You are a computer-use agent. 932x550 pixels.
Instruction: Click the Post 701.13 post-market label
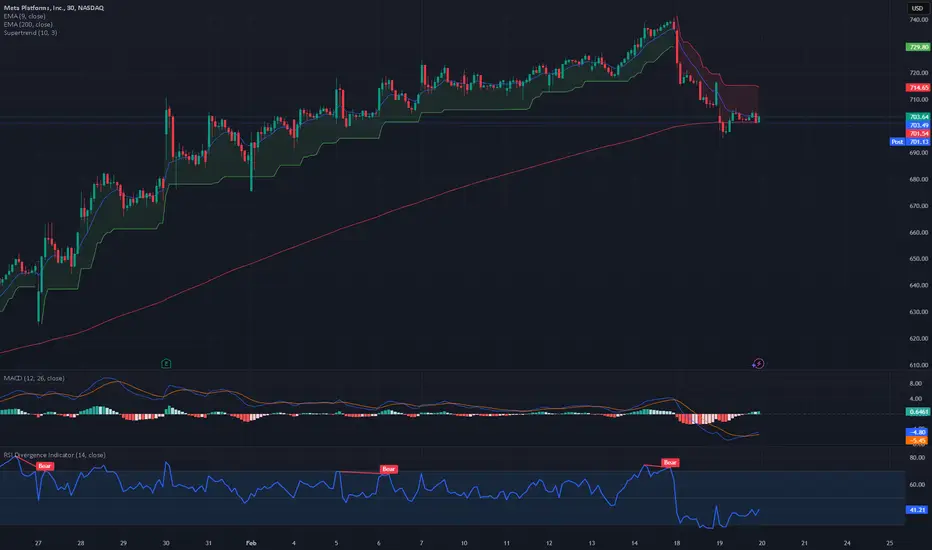coord(910,142)
